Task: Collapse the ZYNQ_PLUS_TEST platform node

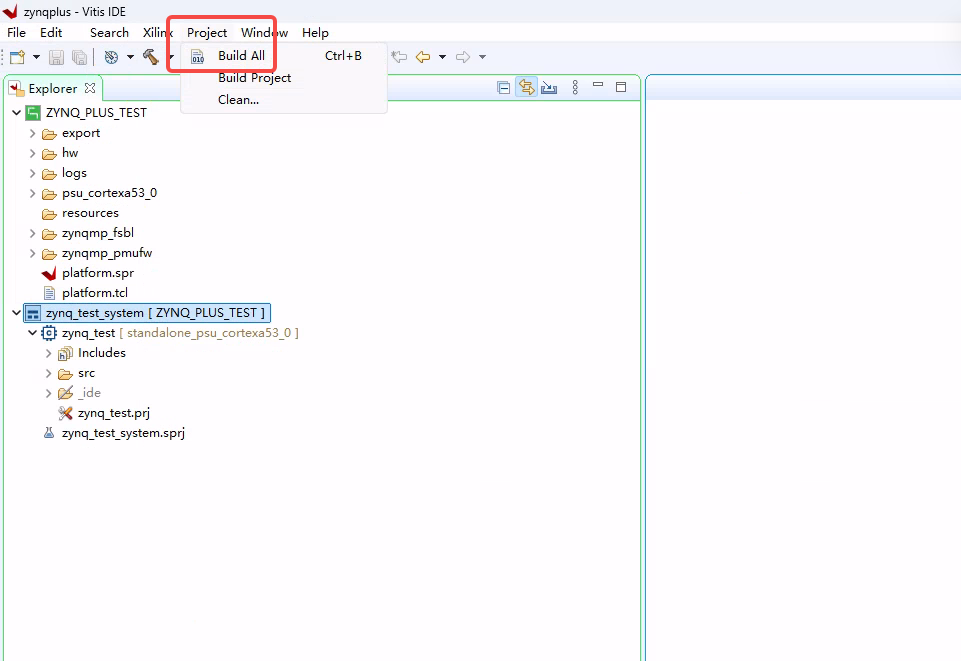Action: (x=17, y=113)
